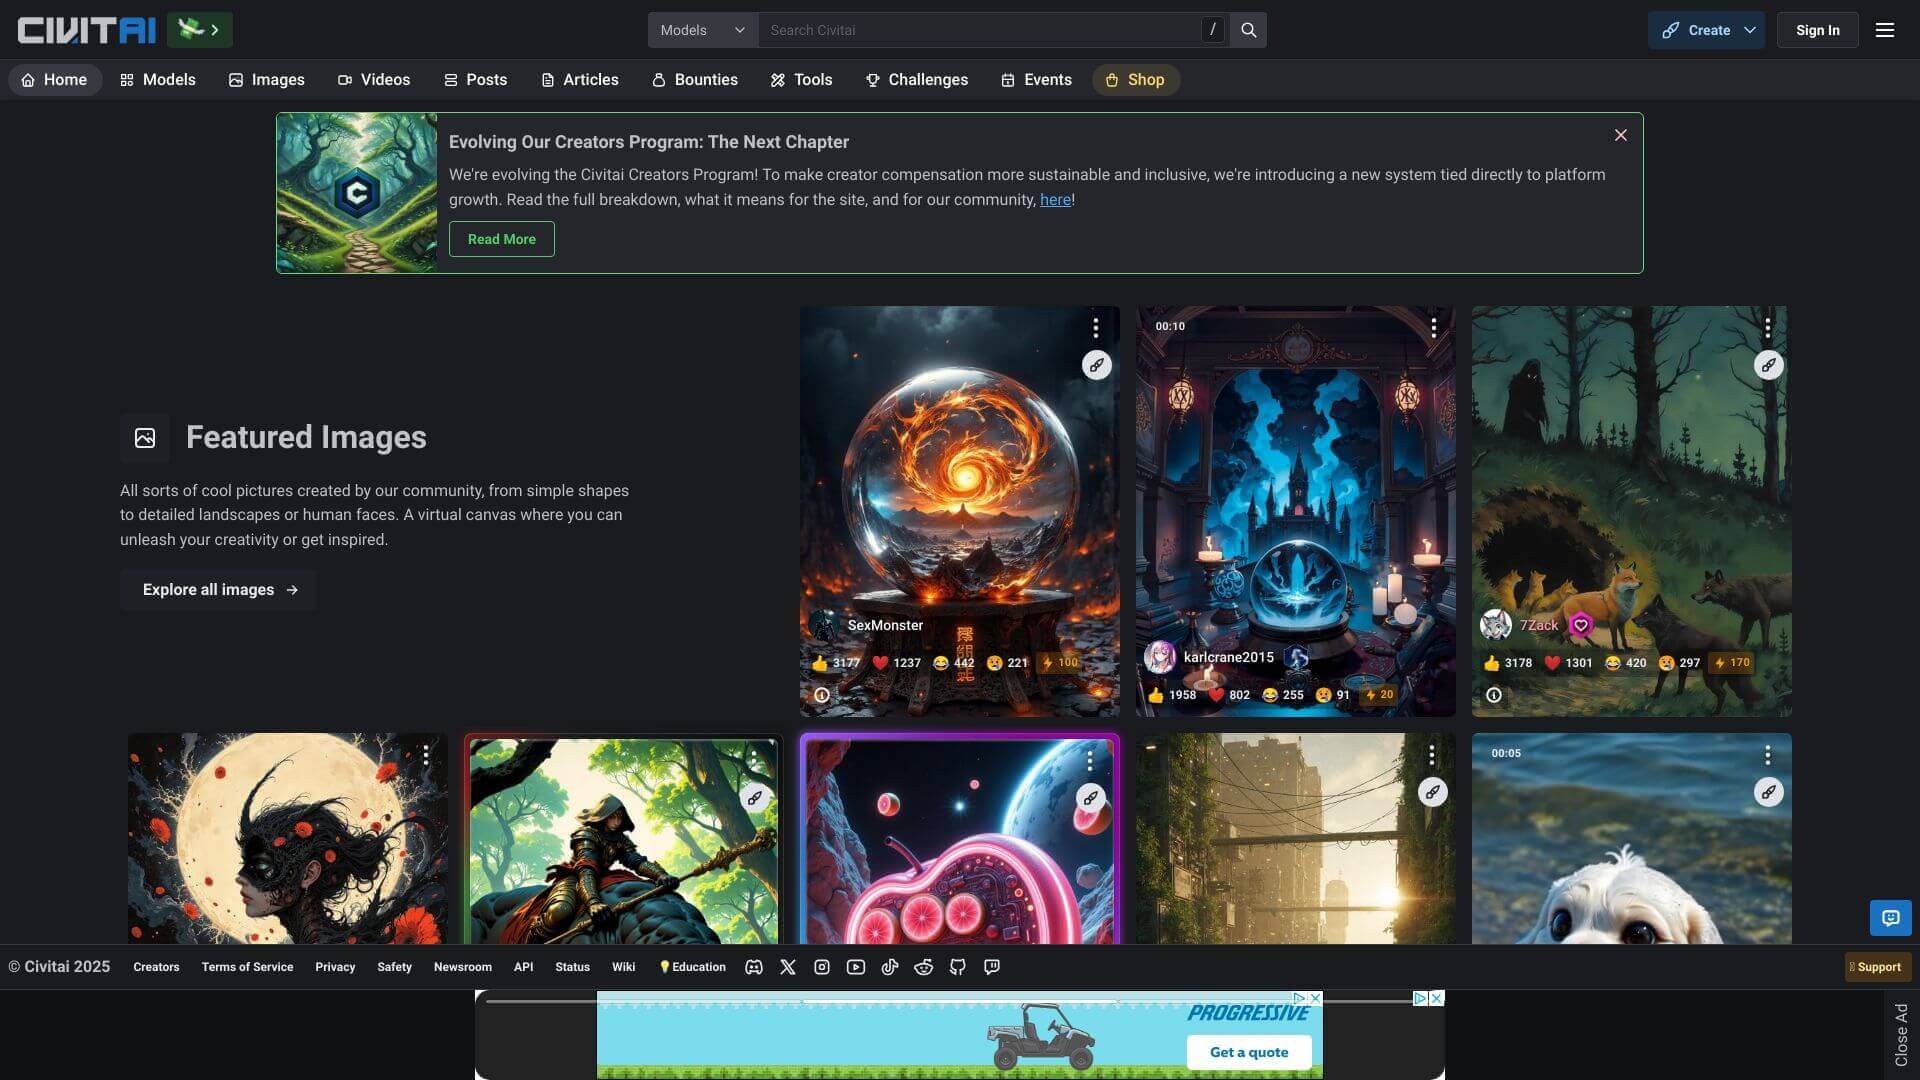Heart react on 7Zack's forest image
Viewport: 1920px width, 1080px height.
pyautogui.click(x=1565, y=663)
